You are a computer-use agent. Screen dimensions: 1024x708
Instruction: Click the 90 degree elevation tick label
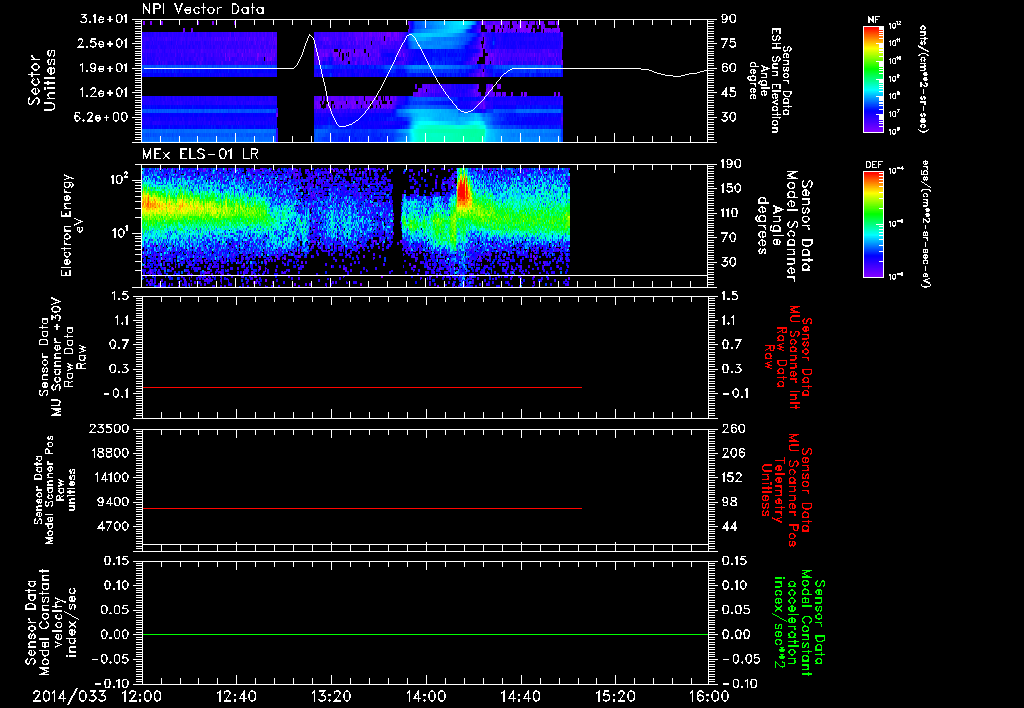click(x=729, y=19)
